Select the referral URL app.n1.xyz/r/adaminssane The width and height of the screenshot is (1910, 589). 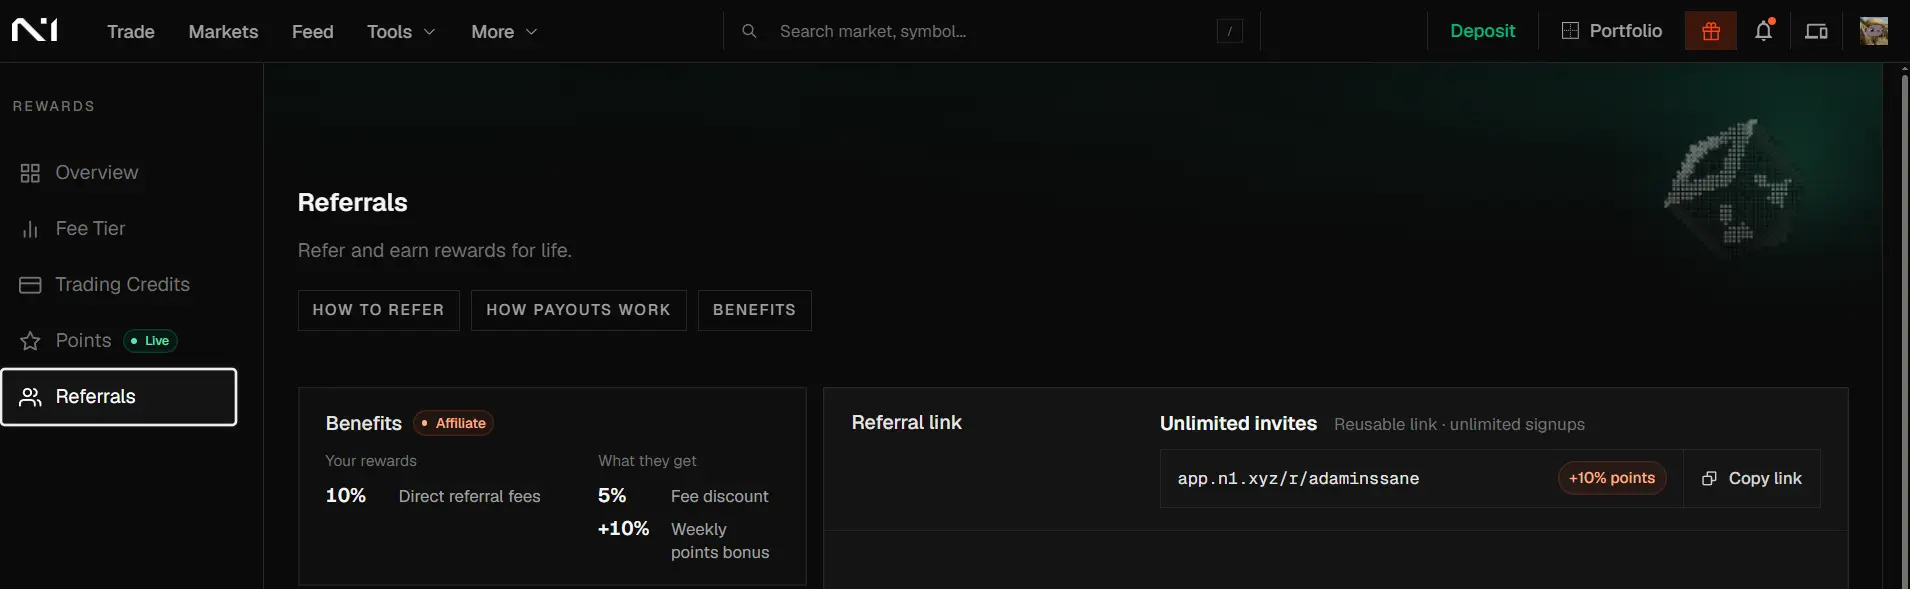[1298, 479]
